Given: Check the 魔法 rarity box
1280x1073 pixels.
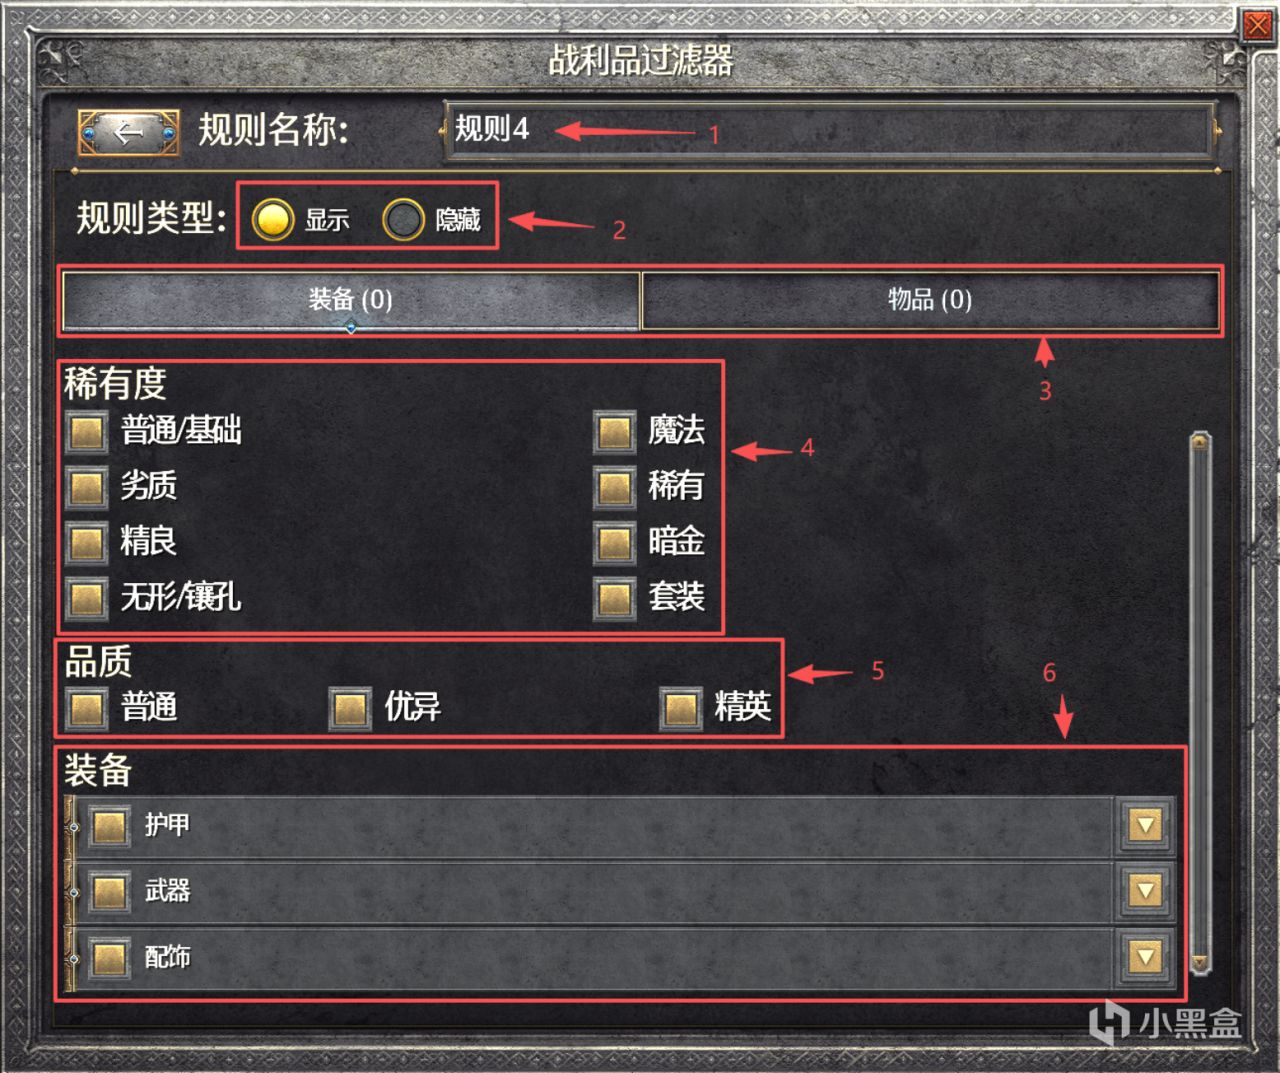Looking at the screenshot, I should tap(614, 432).
